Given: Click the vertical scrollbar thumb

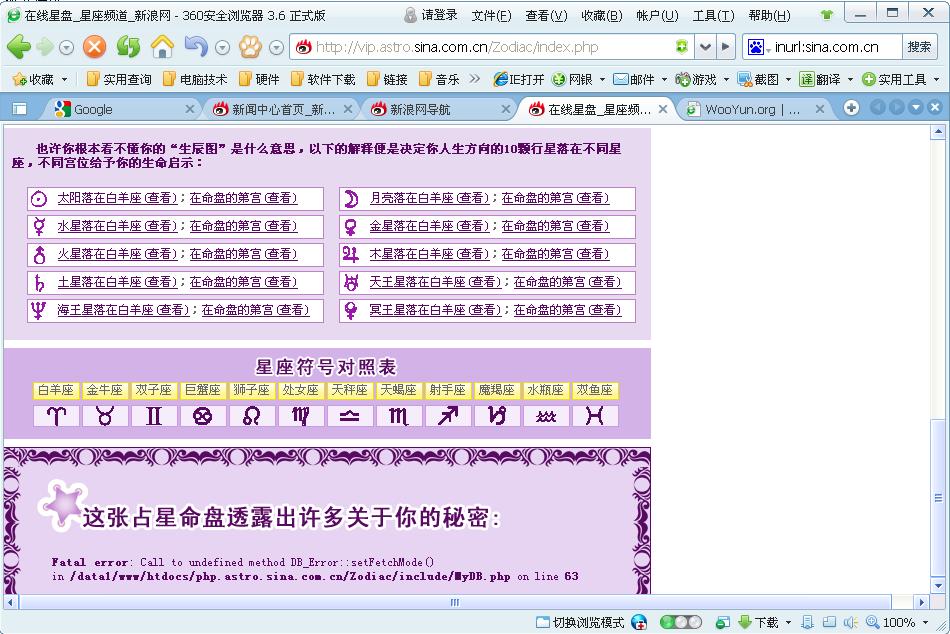Looking at the screenshot, I should pos(938,498).
